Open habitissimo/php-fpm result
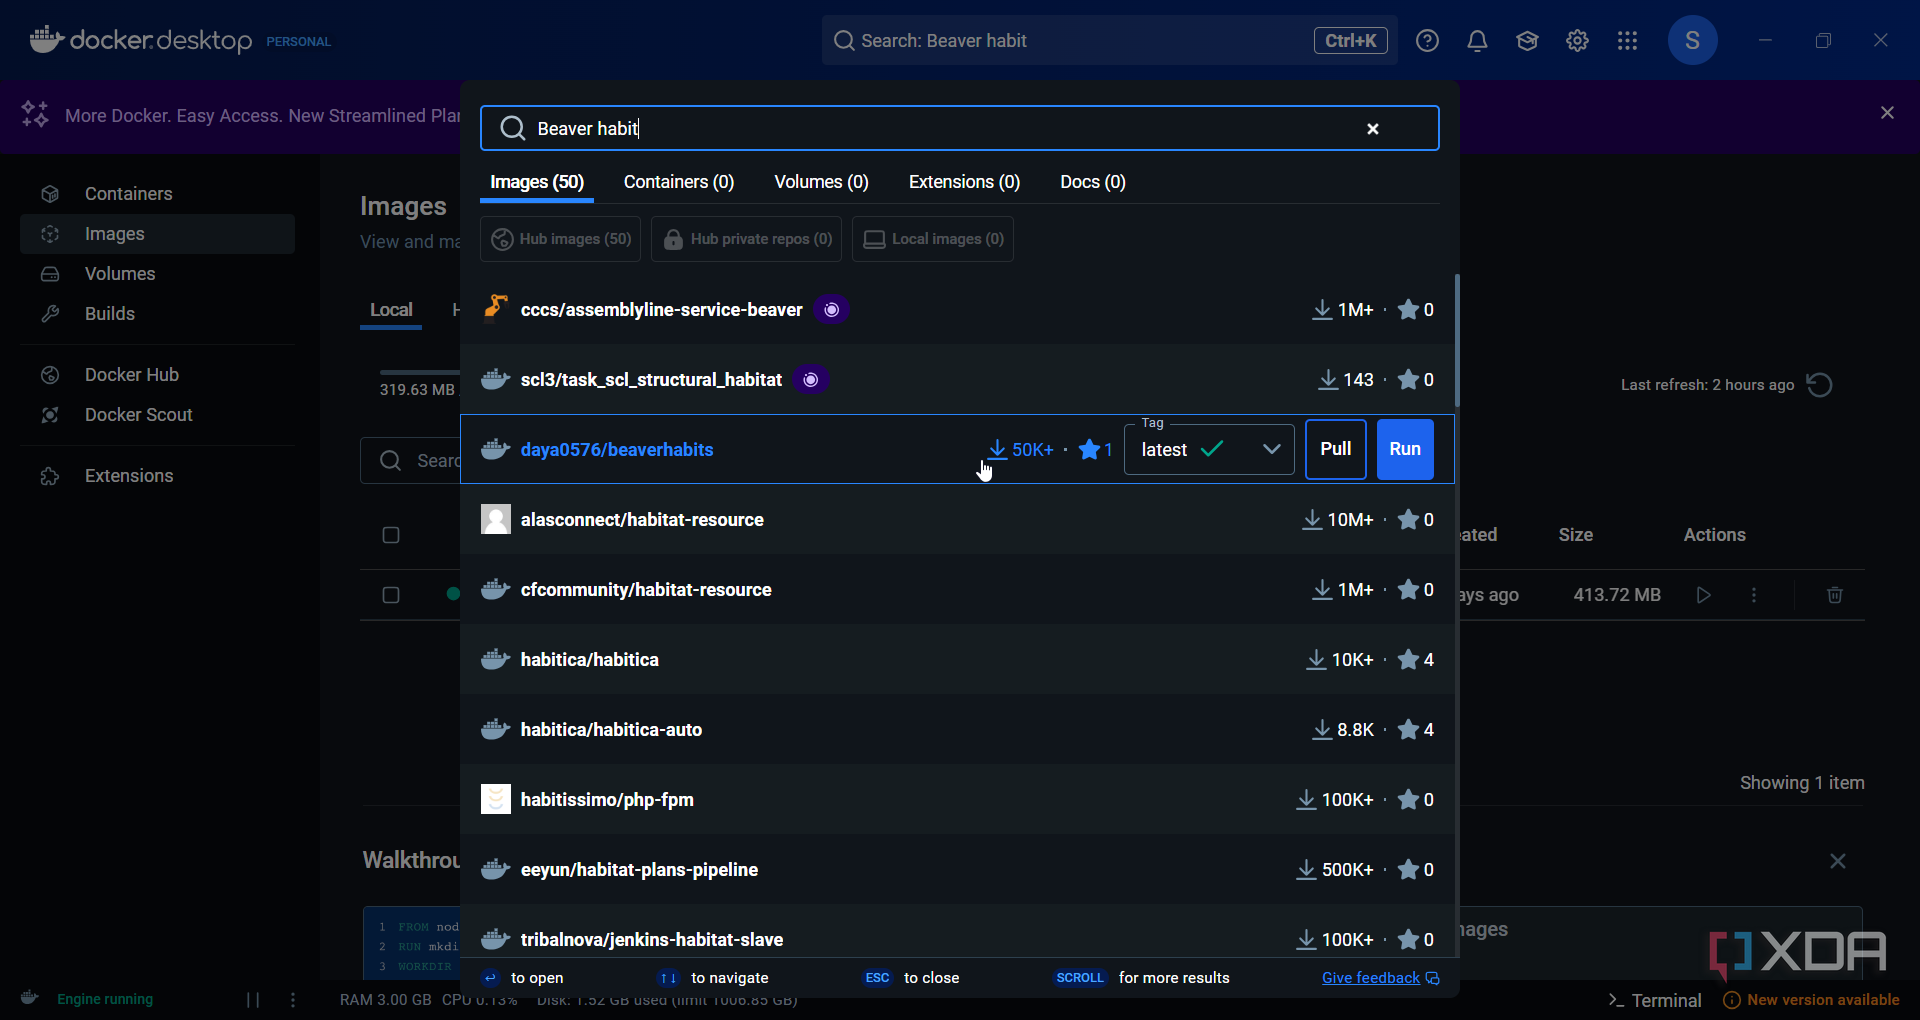The width and height of the screenshot is (1920, 1020). point(957,800)
